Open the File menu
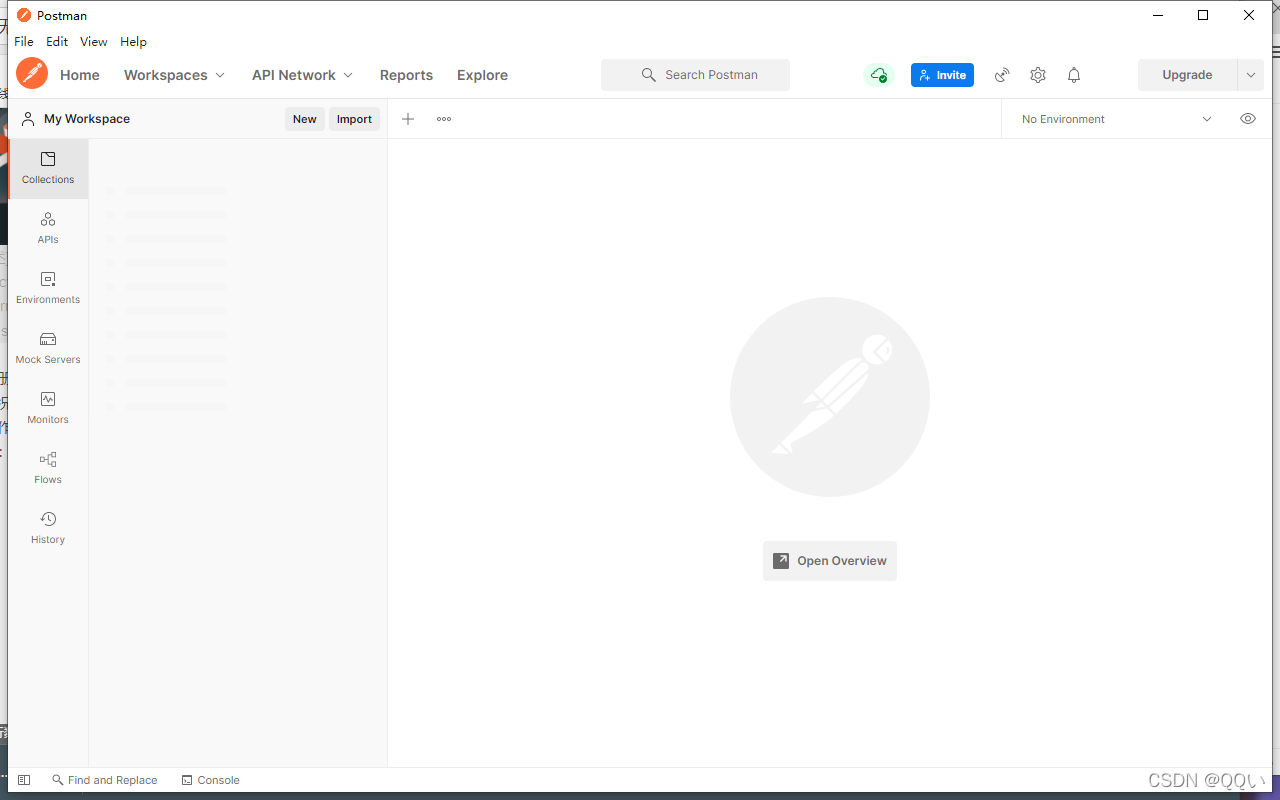This screenshot has height=800, width=1280. [24, 42]
